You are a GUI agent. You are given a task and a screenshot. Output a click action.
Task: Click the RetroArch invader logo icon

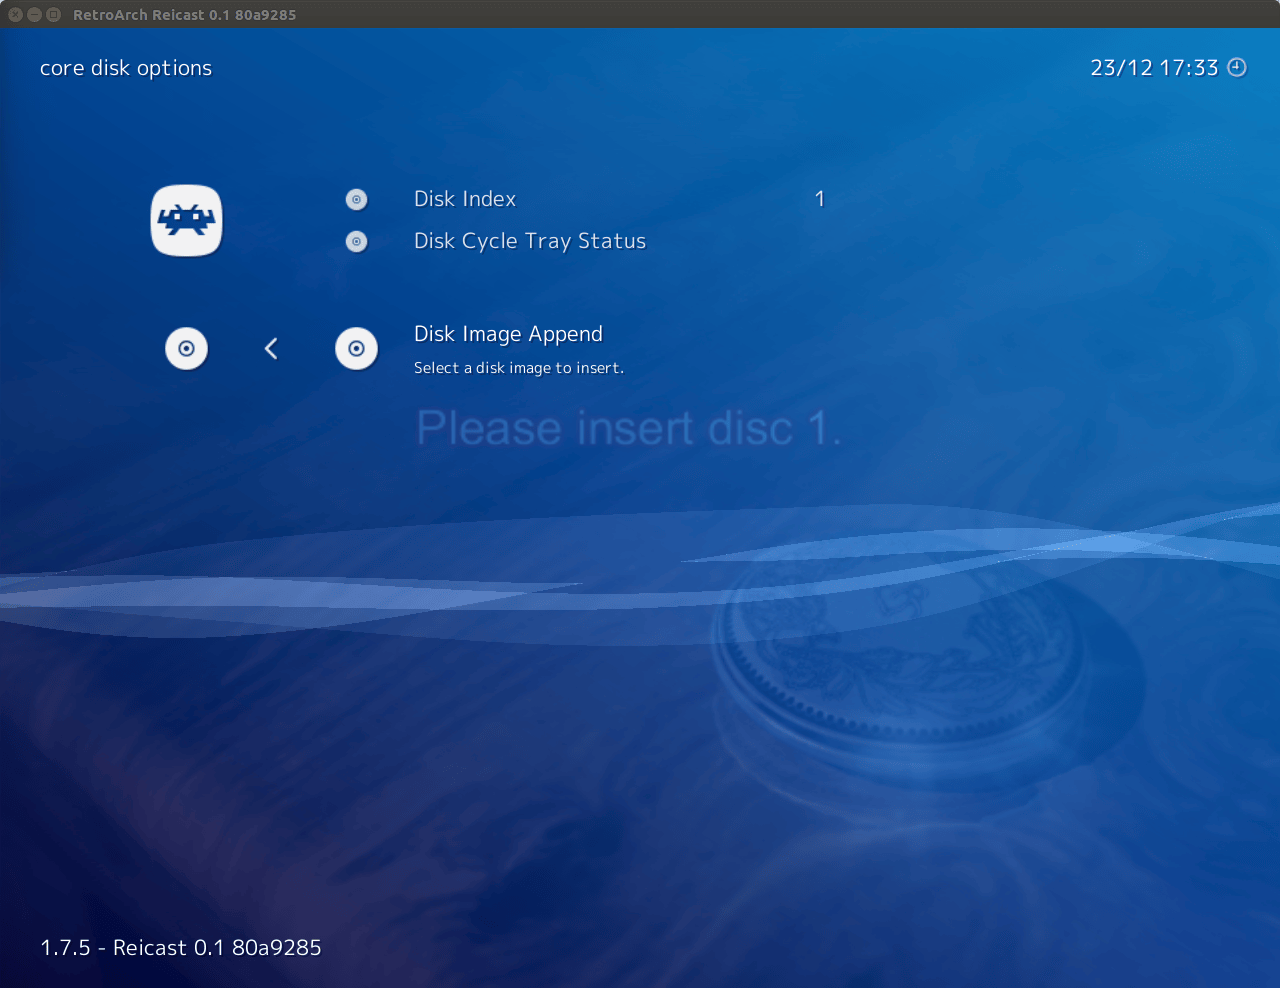point(186,220)
